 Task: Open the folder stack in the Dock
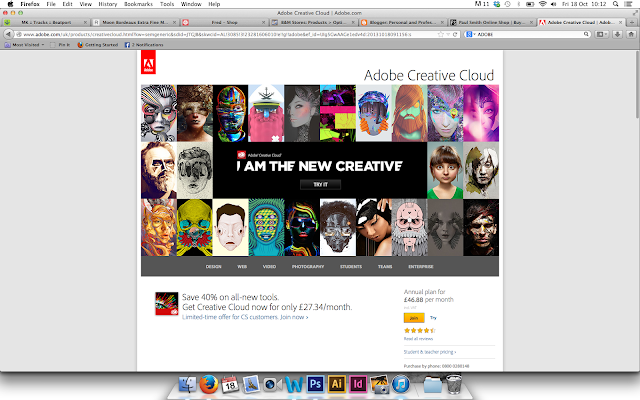click(x=433, y=384)
